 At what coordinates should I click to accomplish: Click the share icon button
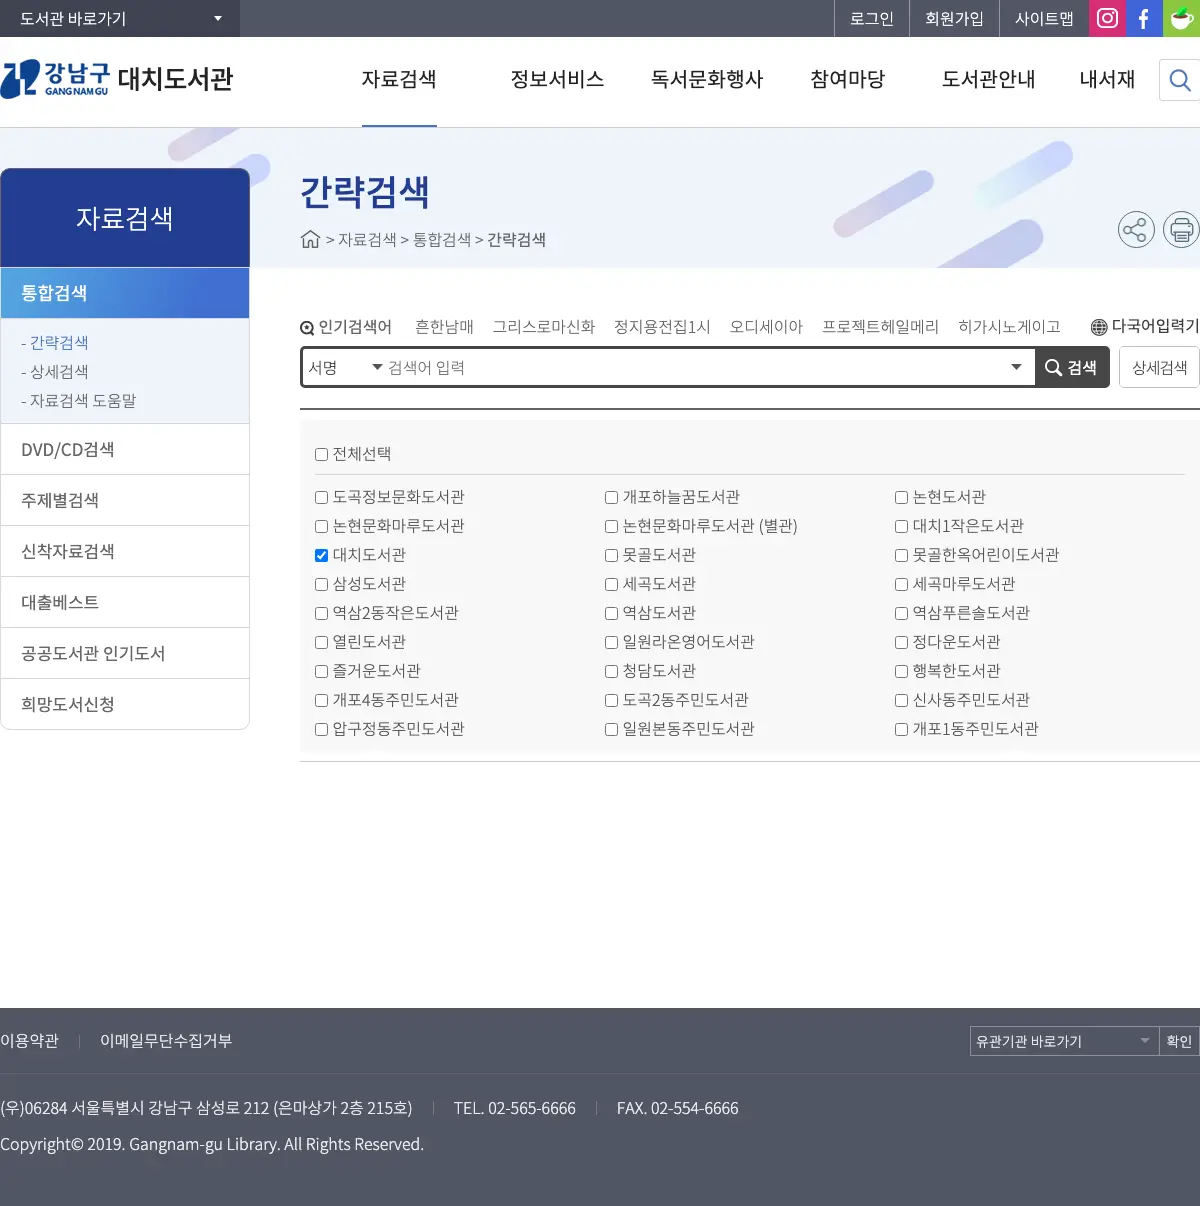[x=1136, y=230]
